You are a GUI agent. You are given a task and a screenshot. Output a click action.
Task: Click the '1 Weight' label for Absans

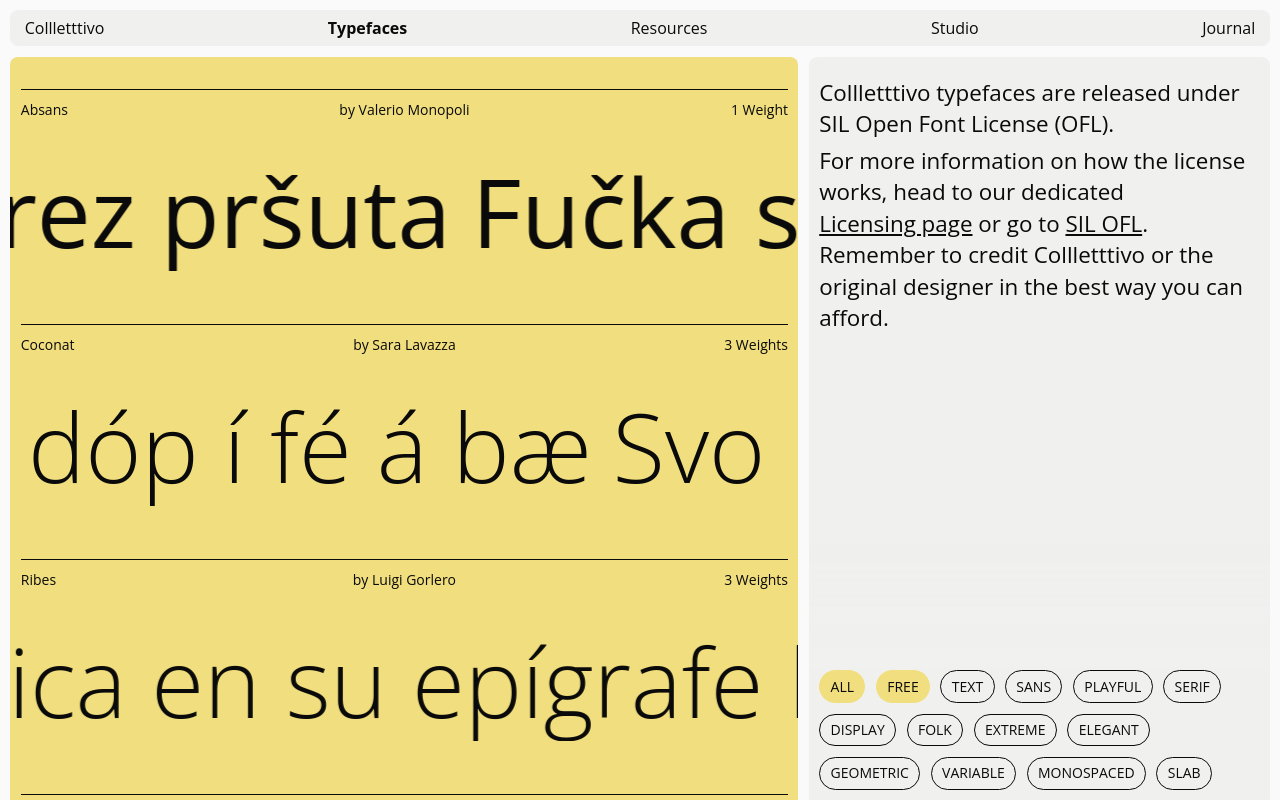pyautogui.click(x=759, y=110)
